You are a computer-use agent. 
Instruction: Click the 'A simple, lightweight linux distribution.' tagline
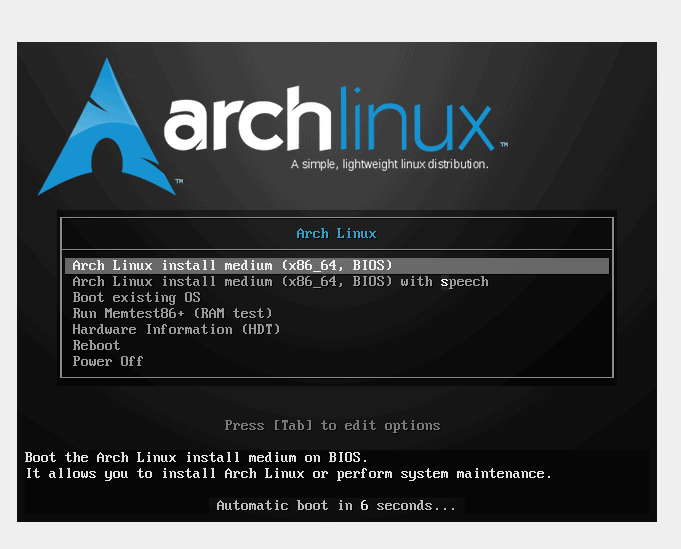coord(390,165)
